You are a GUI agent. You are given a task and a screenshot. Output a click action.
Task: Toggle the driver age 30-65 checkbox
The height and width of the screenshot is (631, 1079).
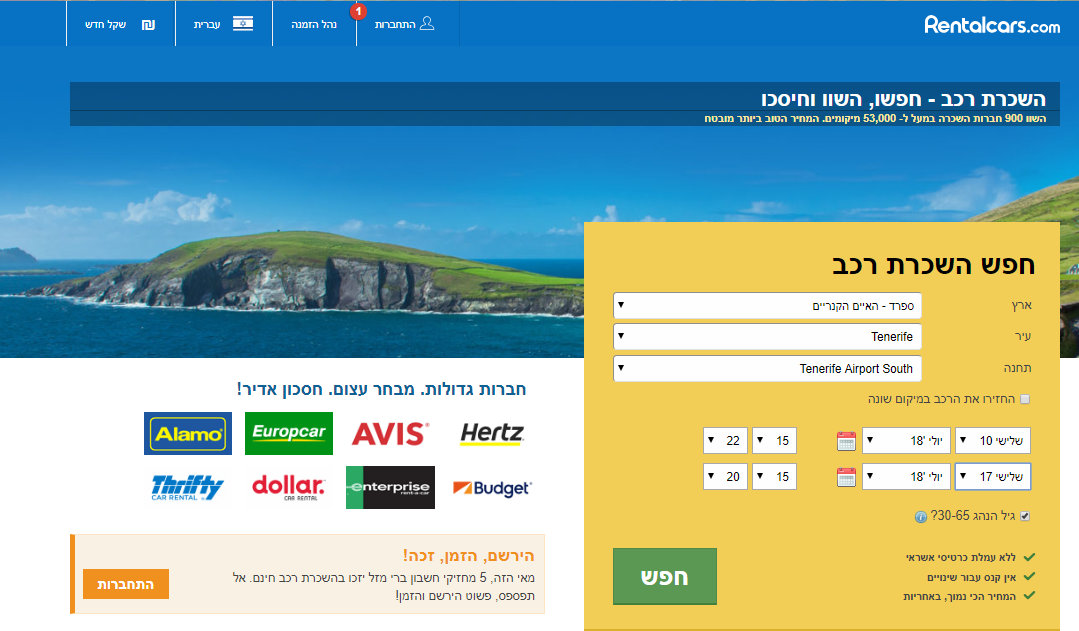point(1024,516)
